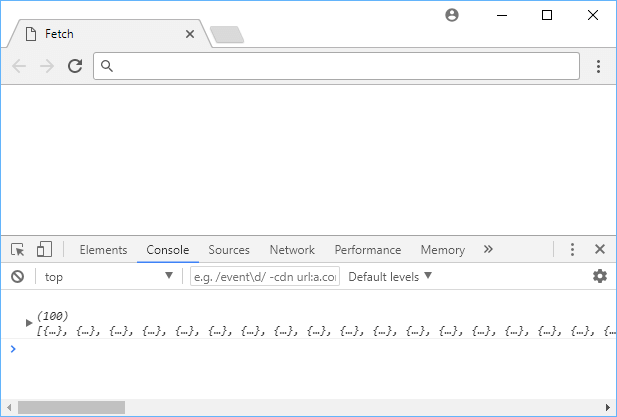This screenshot has width=617, height=417.
Task: Click the browser forward arrow
Action: [47, 66]
